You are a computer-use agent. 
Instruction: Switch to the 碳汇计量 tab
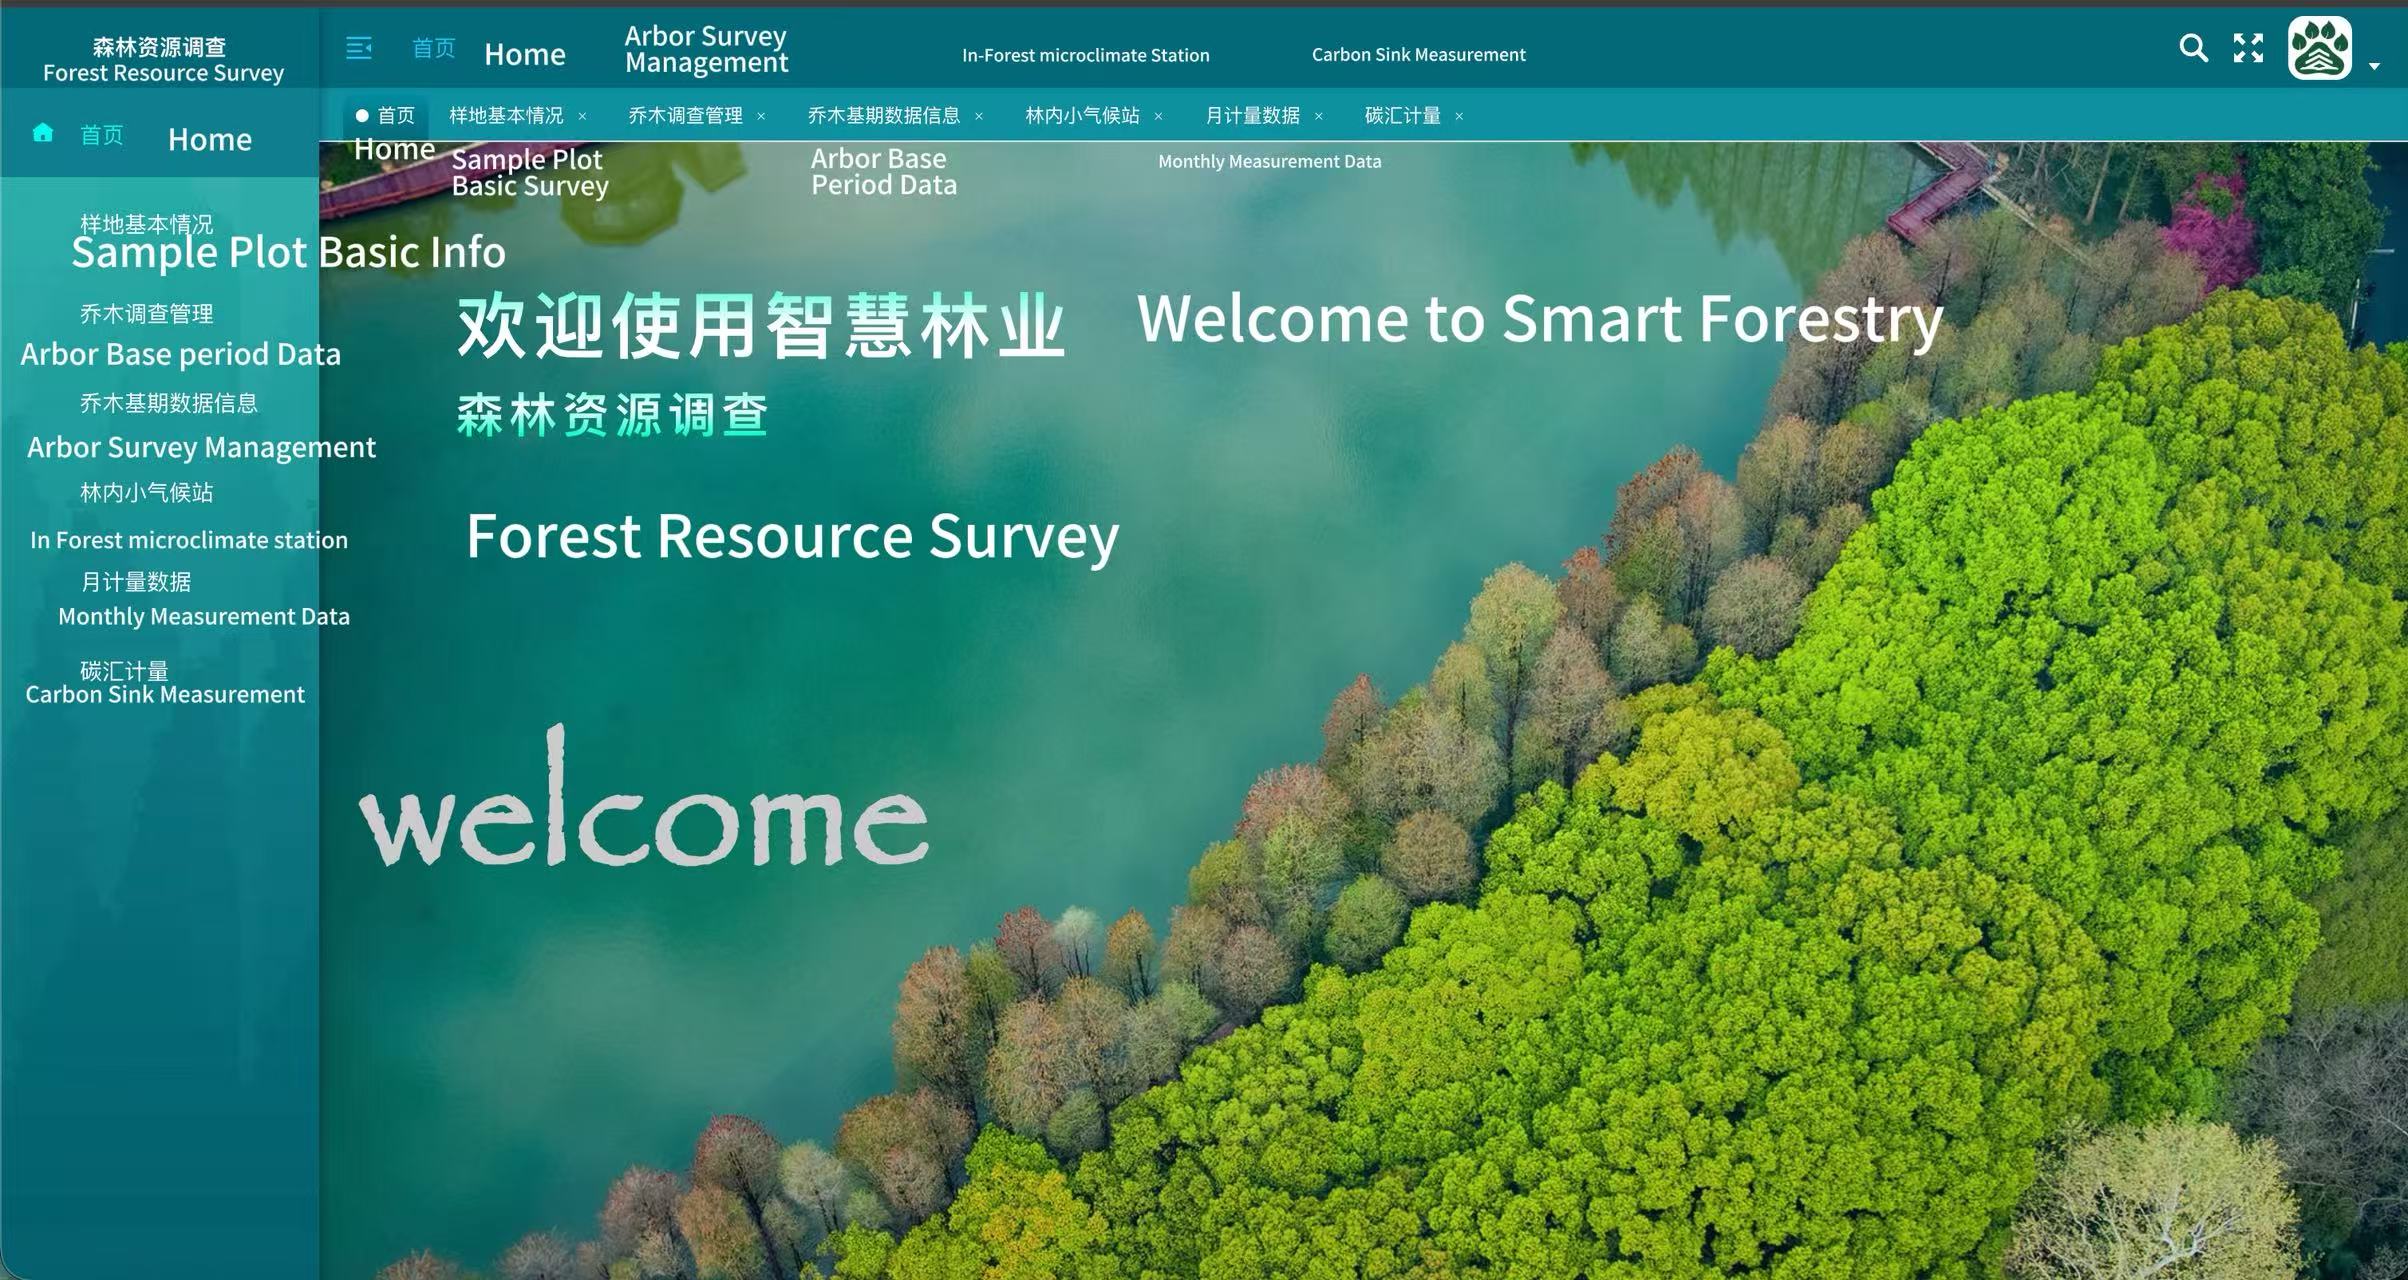(1403, 116)
